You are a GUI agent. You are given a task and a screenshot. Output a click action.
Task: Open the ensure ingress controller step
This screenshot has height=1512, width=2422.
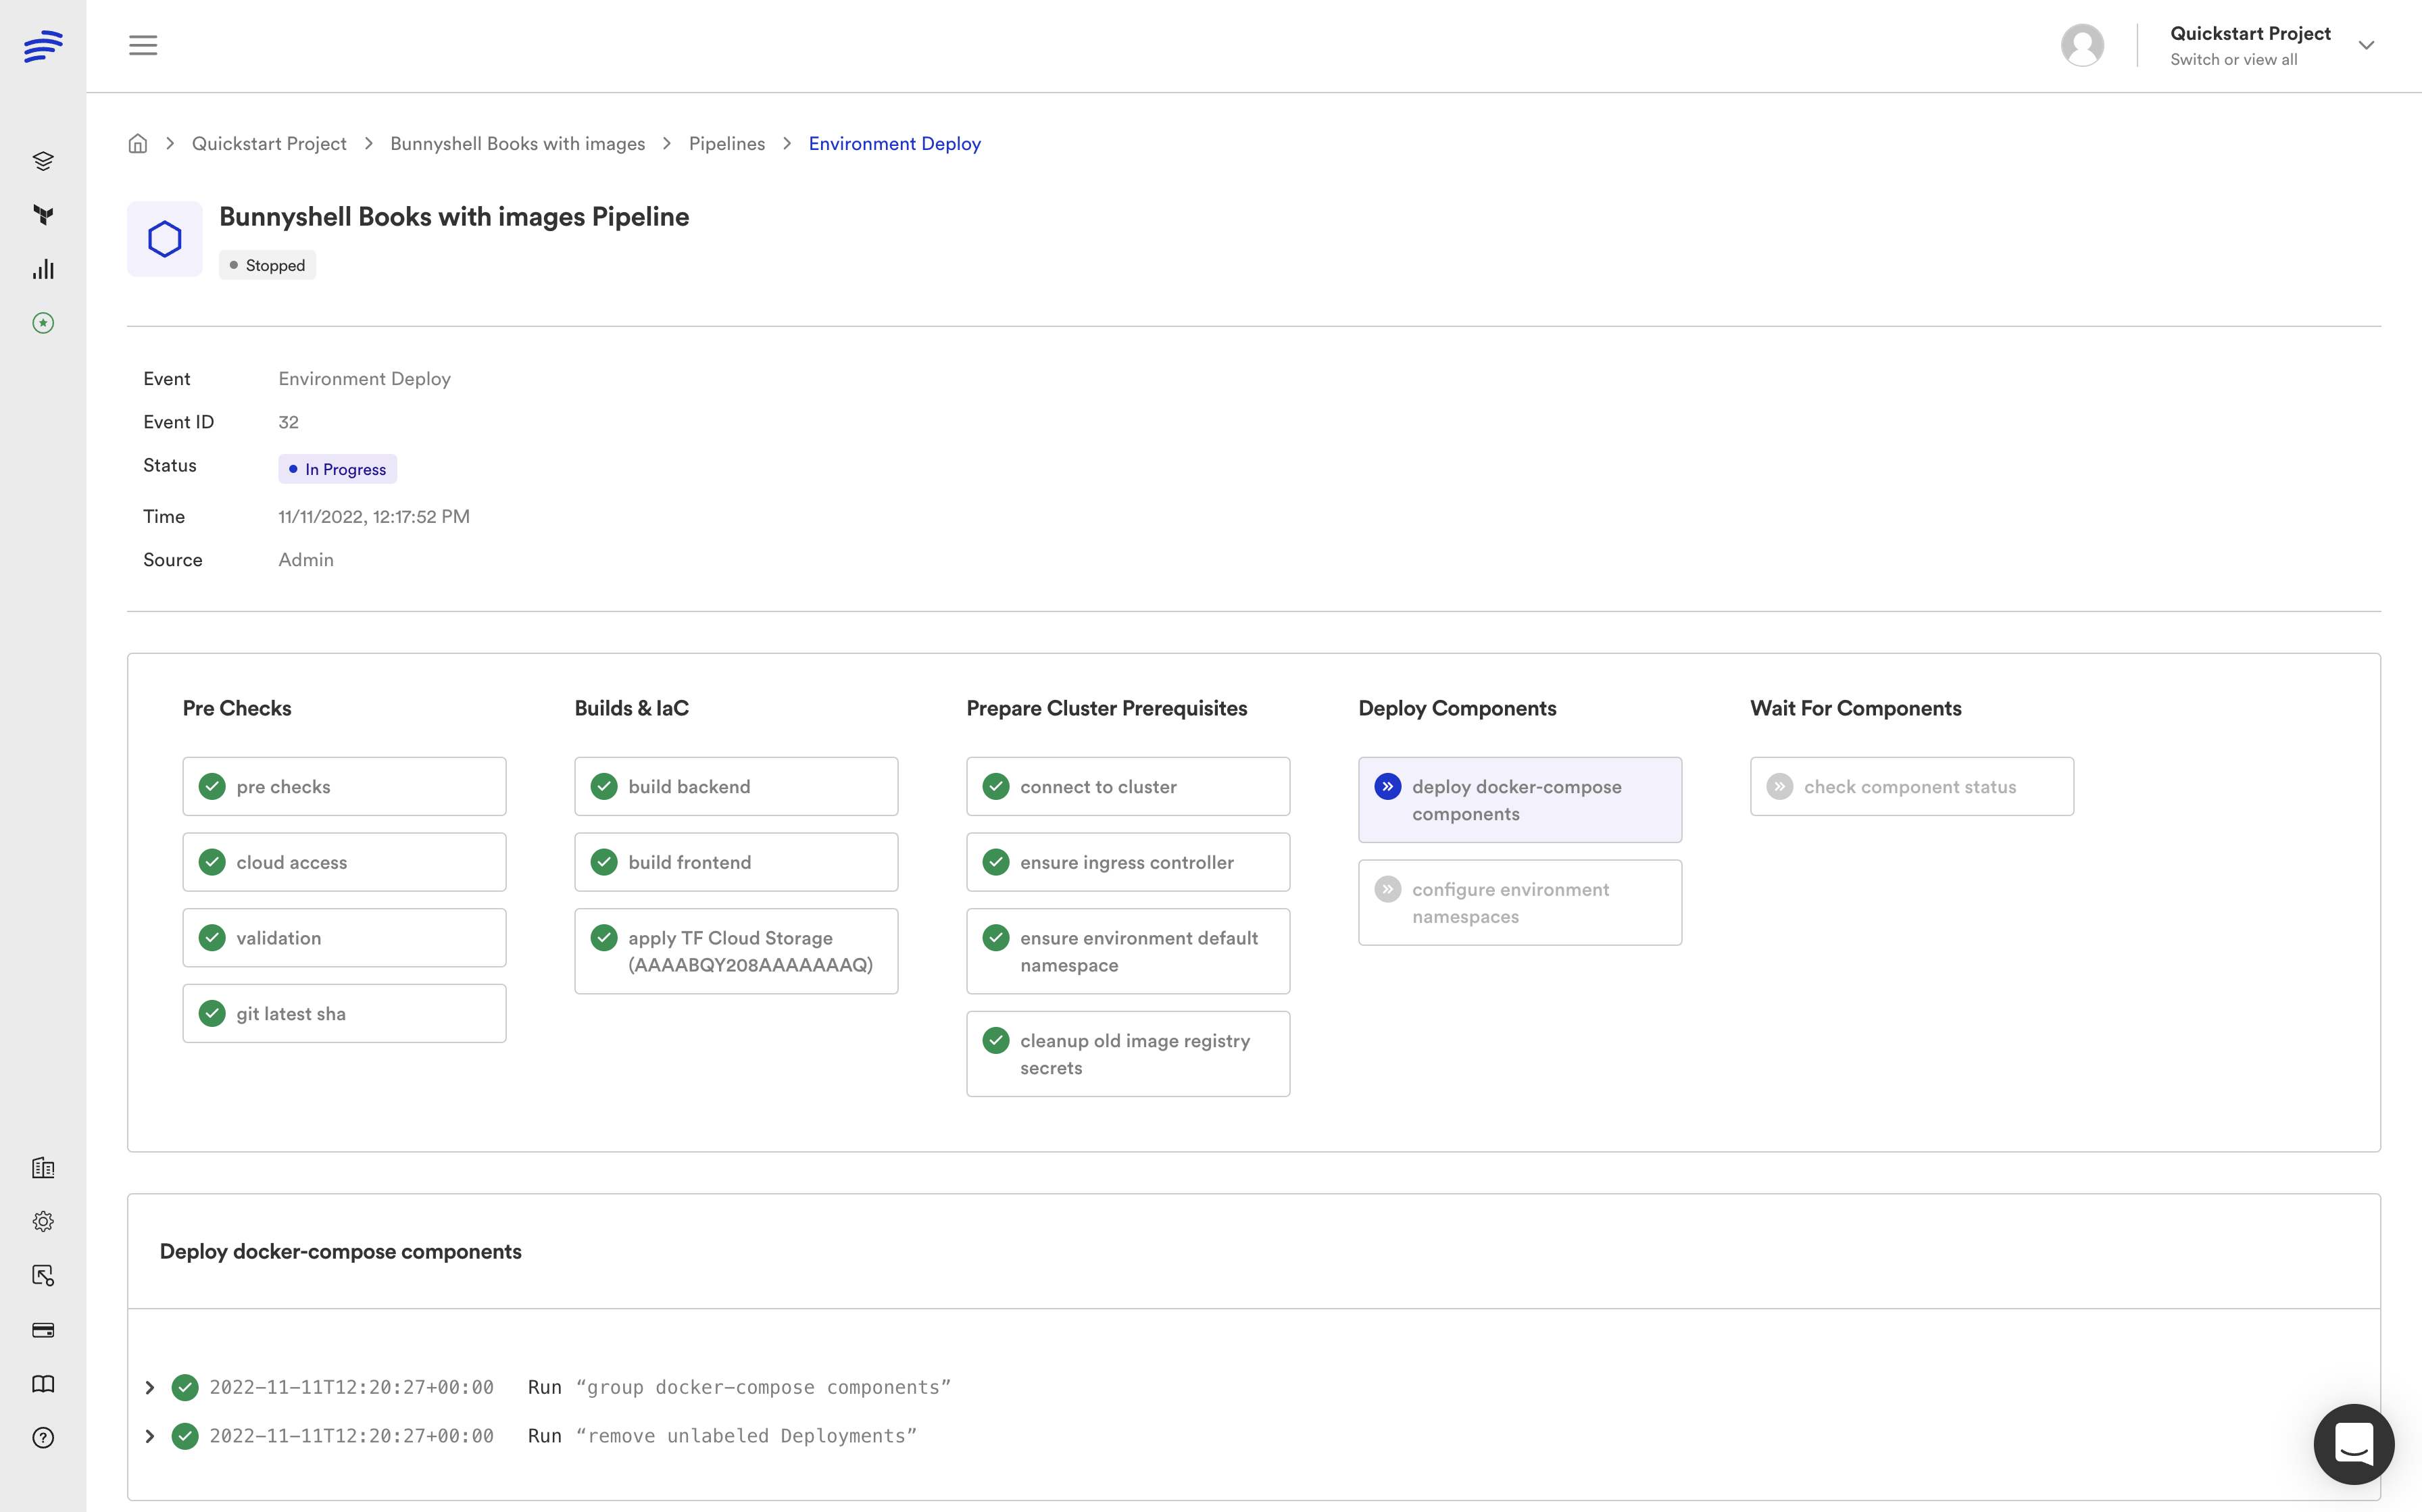1127,862
